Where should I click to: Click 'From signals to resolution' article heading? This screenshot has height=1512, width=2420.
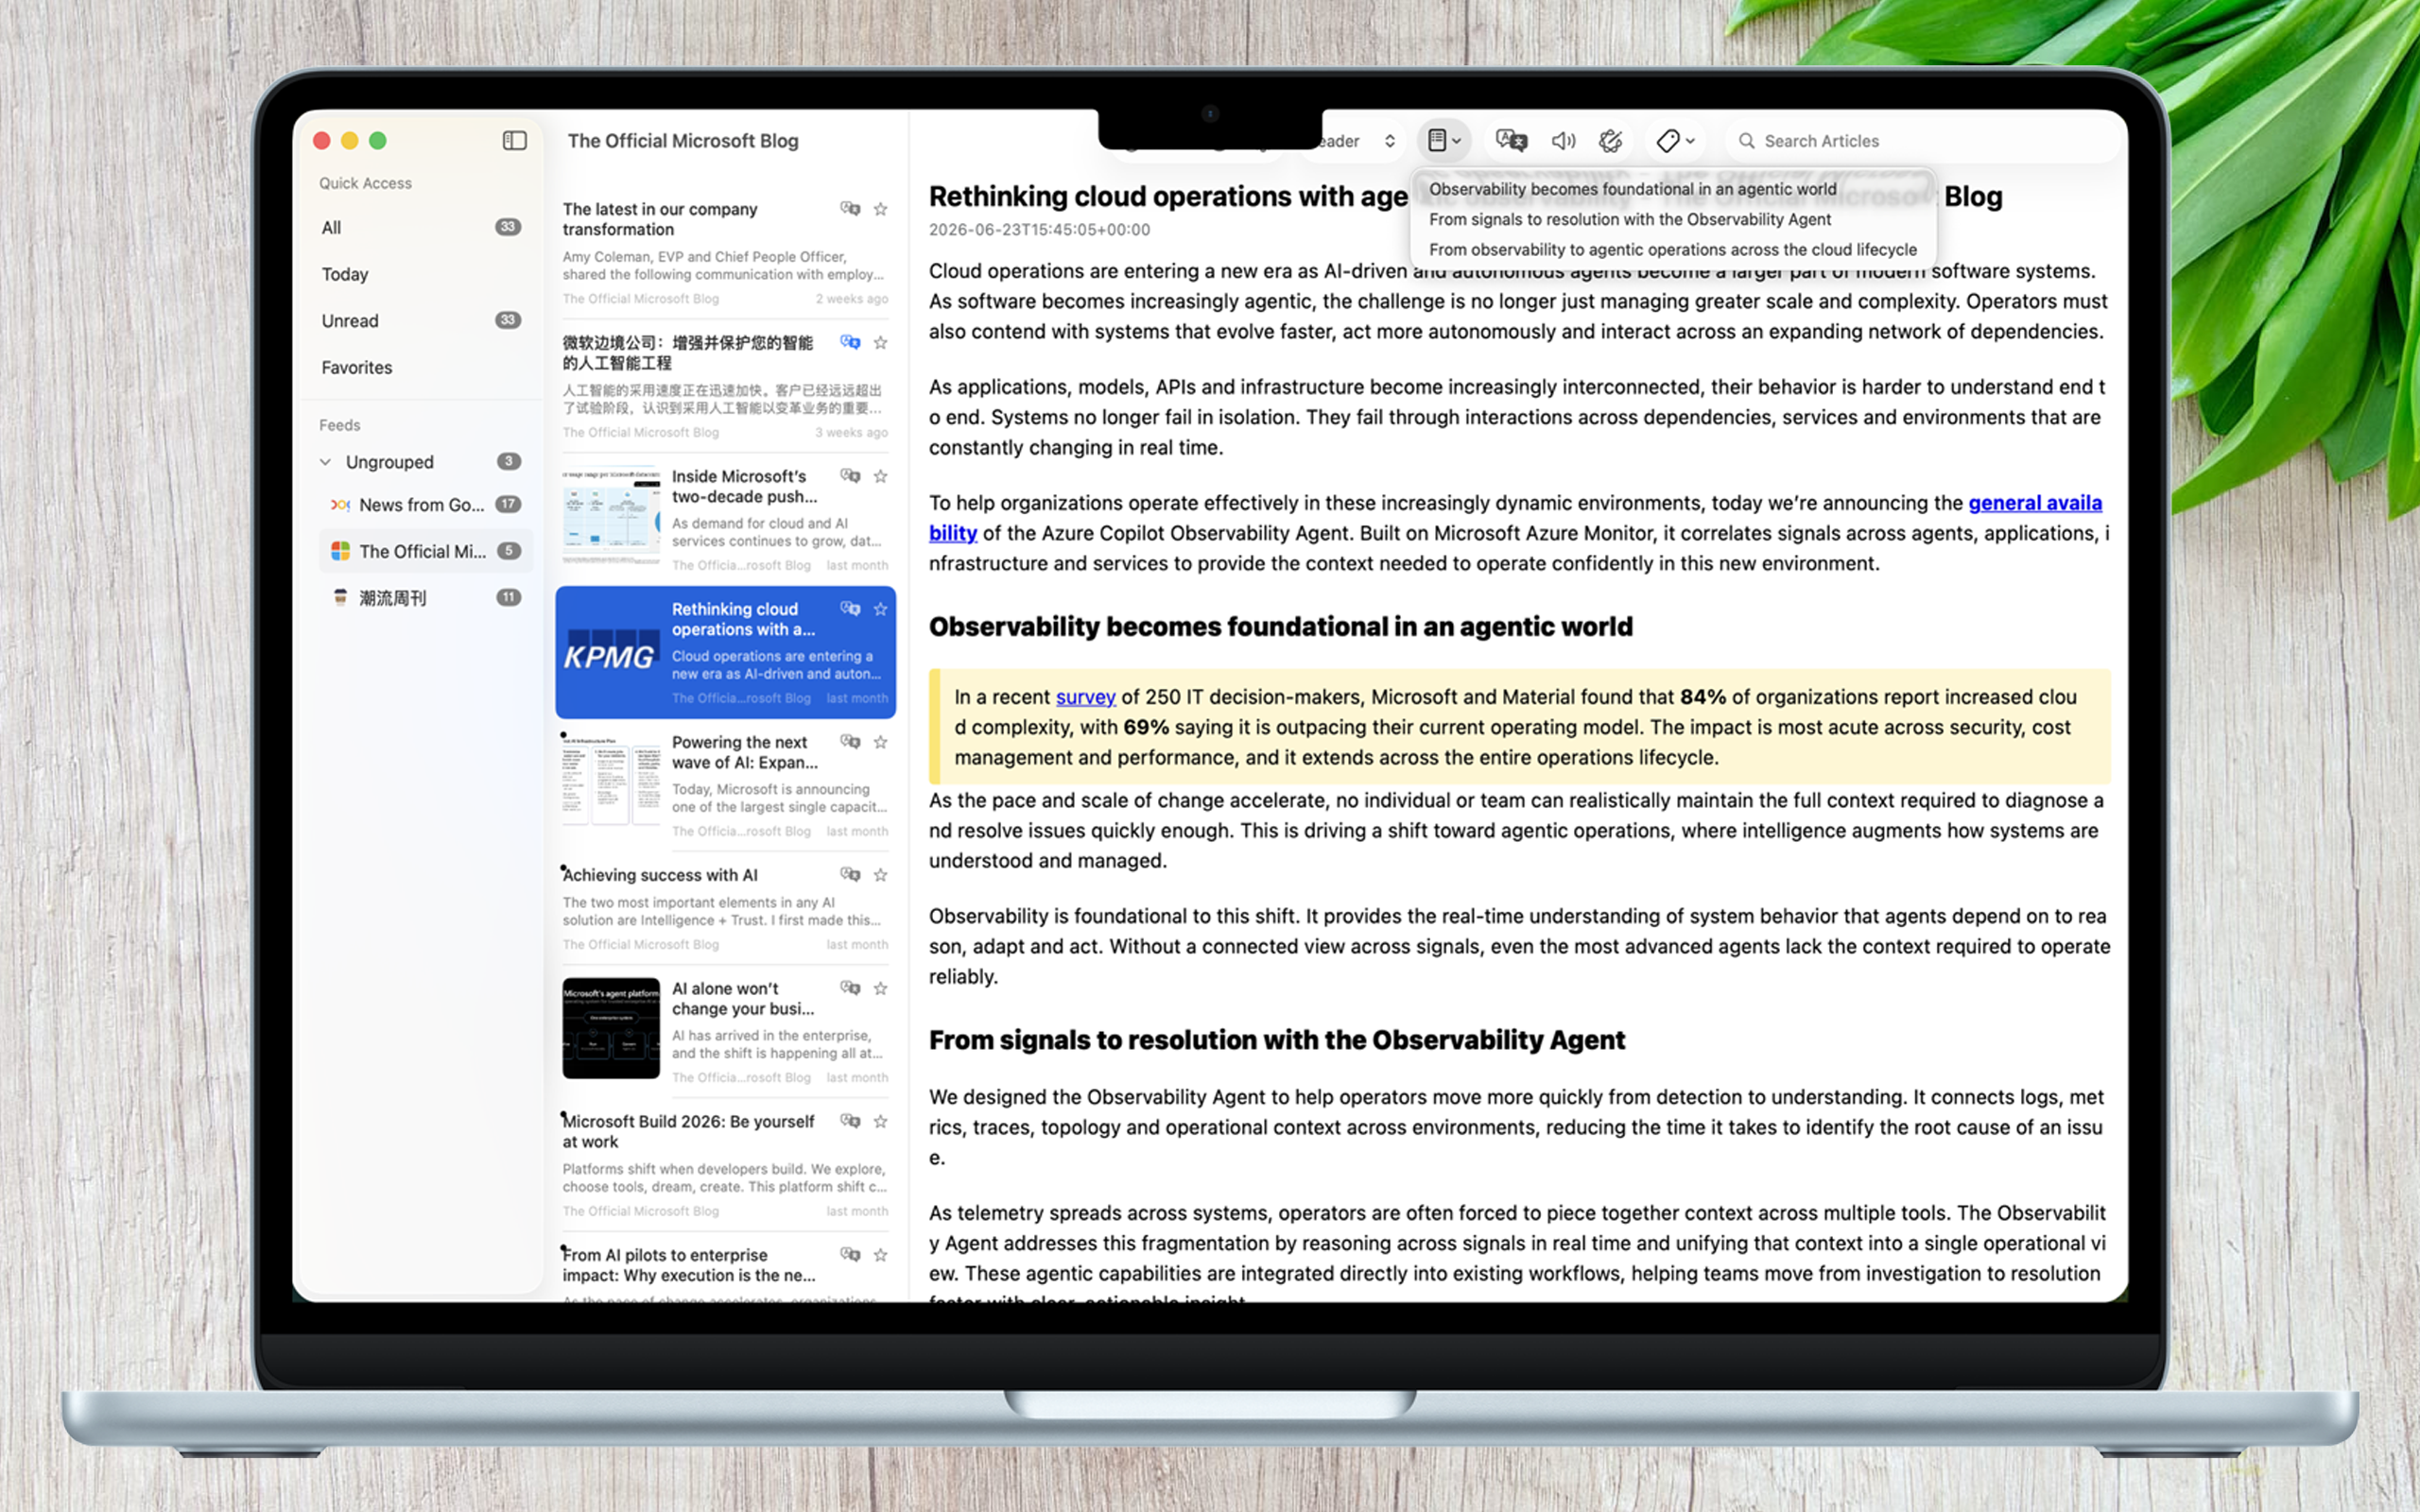pos(1277,1040)
